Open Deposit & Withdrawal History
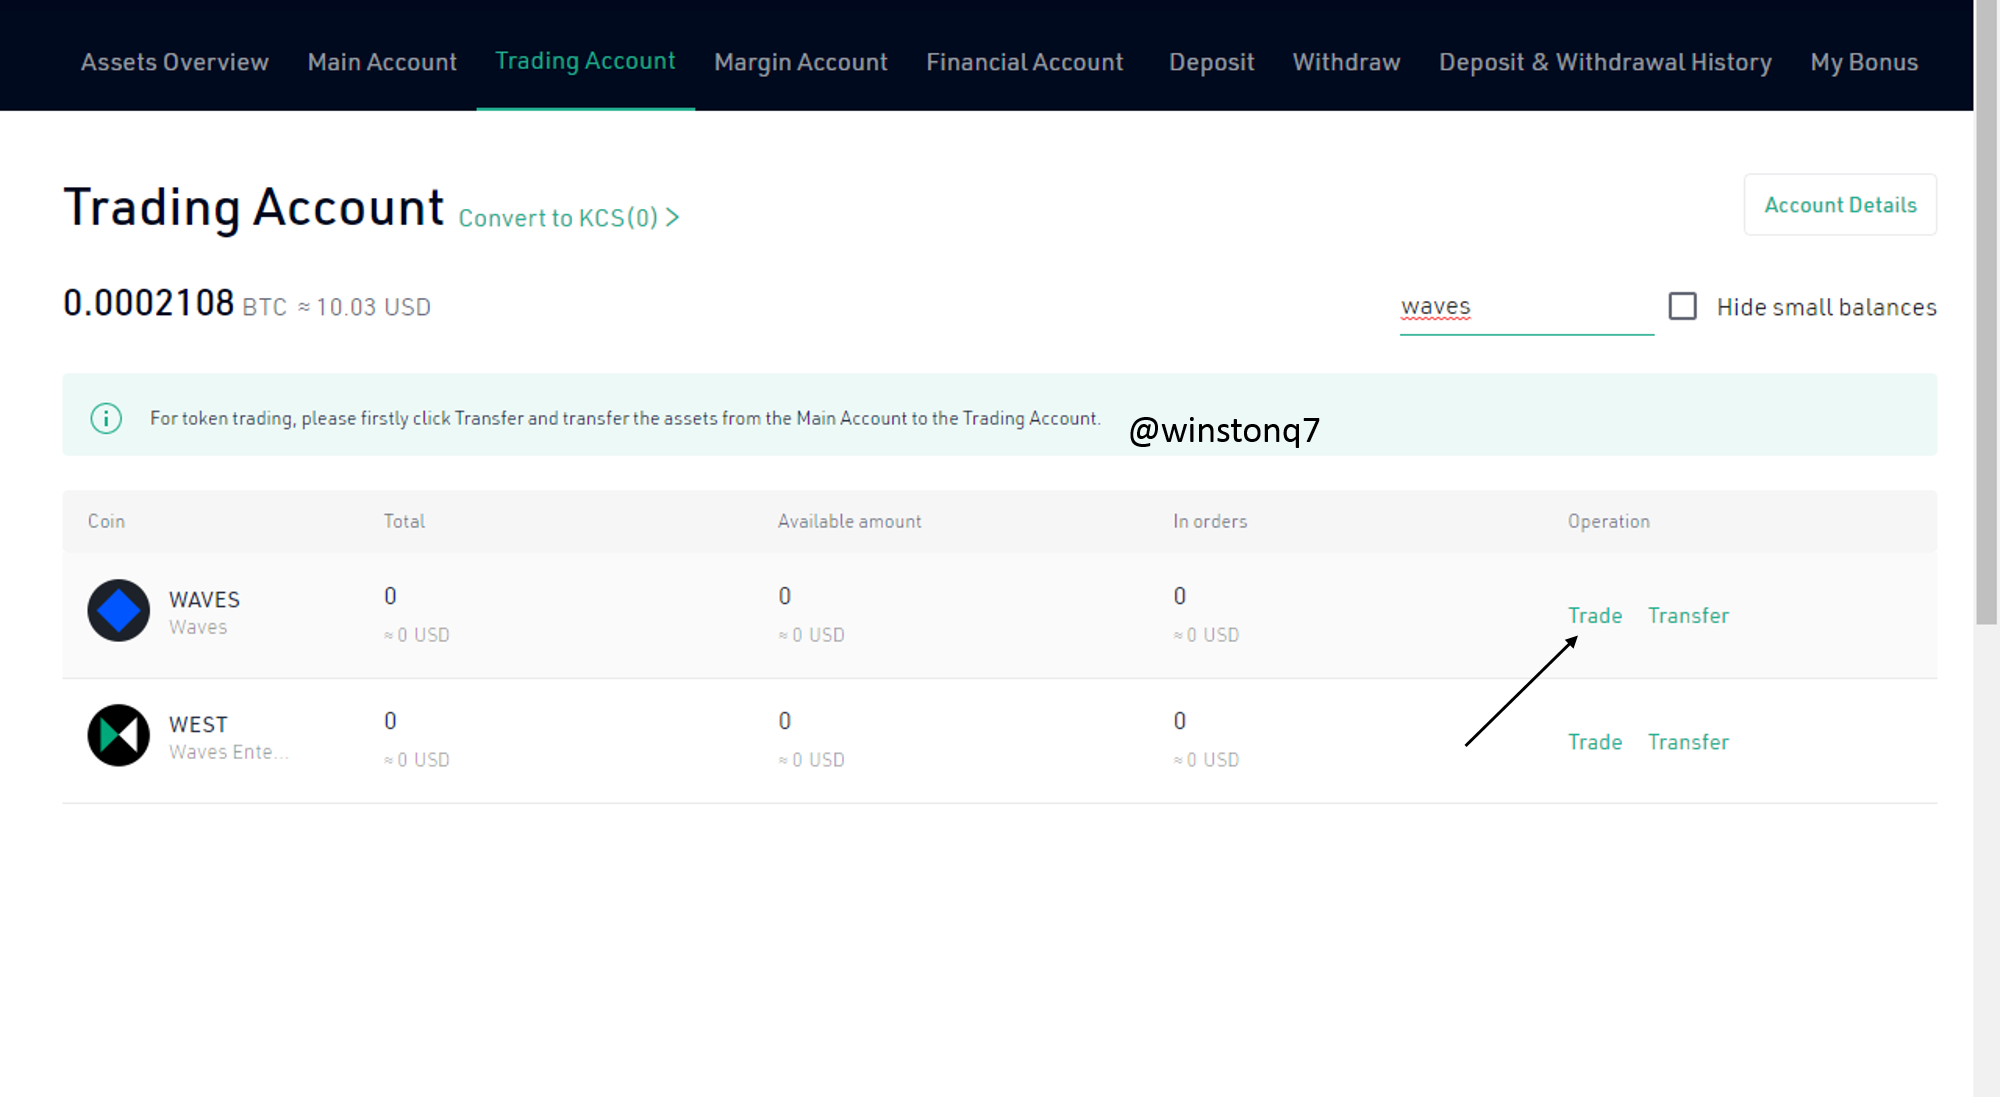2000x1097 pixels. click(1605, 62)
